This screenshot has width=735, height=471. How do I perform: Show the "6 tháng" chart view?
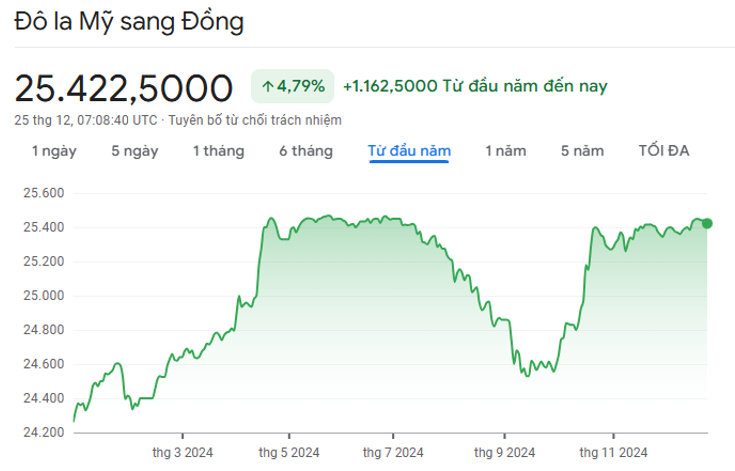tap(306, 151)
